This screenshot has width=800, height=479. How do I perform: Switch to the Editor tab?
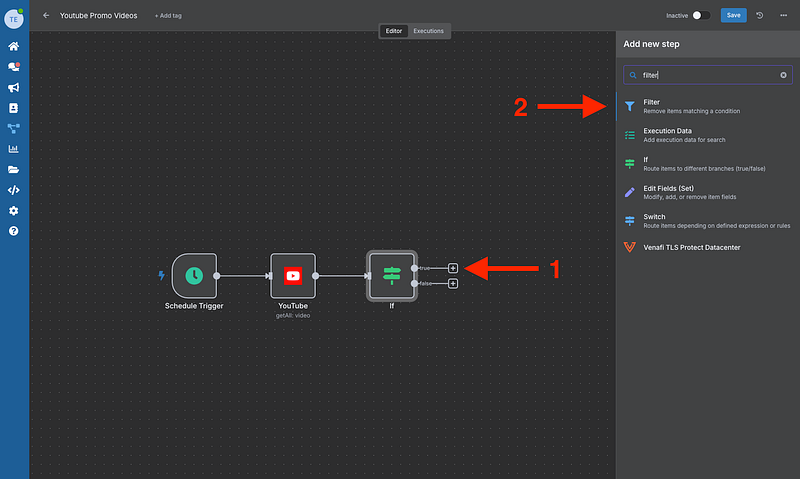pos(393,31)
